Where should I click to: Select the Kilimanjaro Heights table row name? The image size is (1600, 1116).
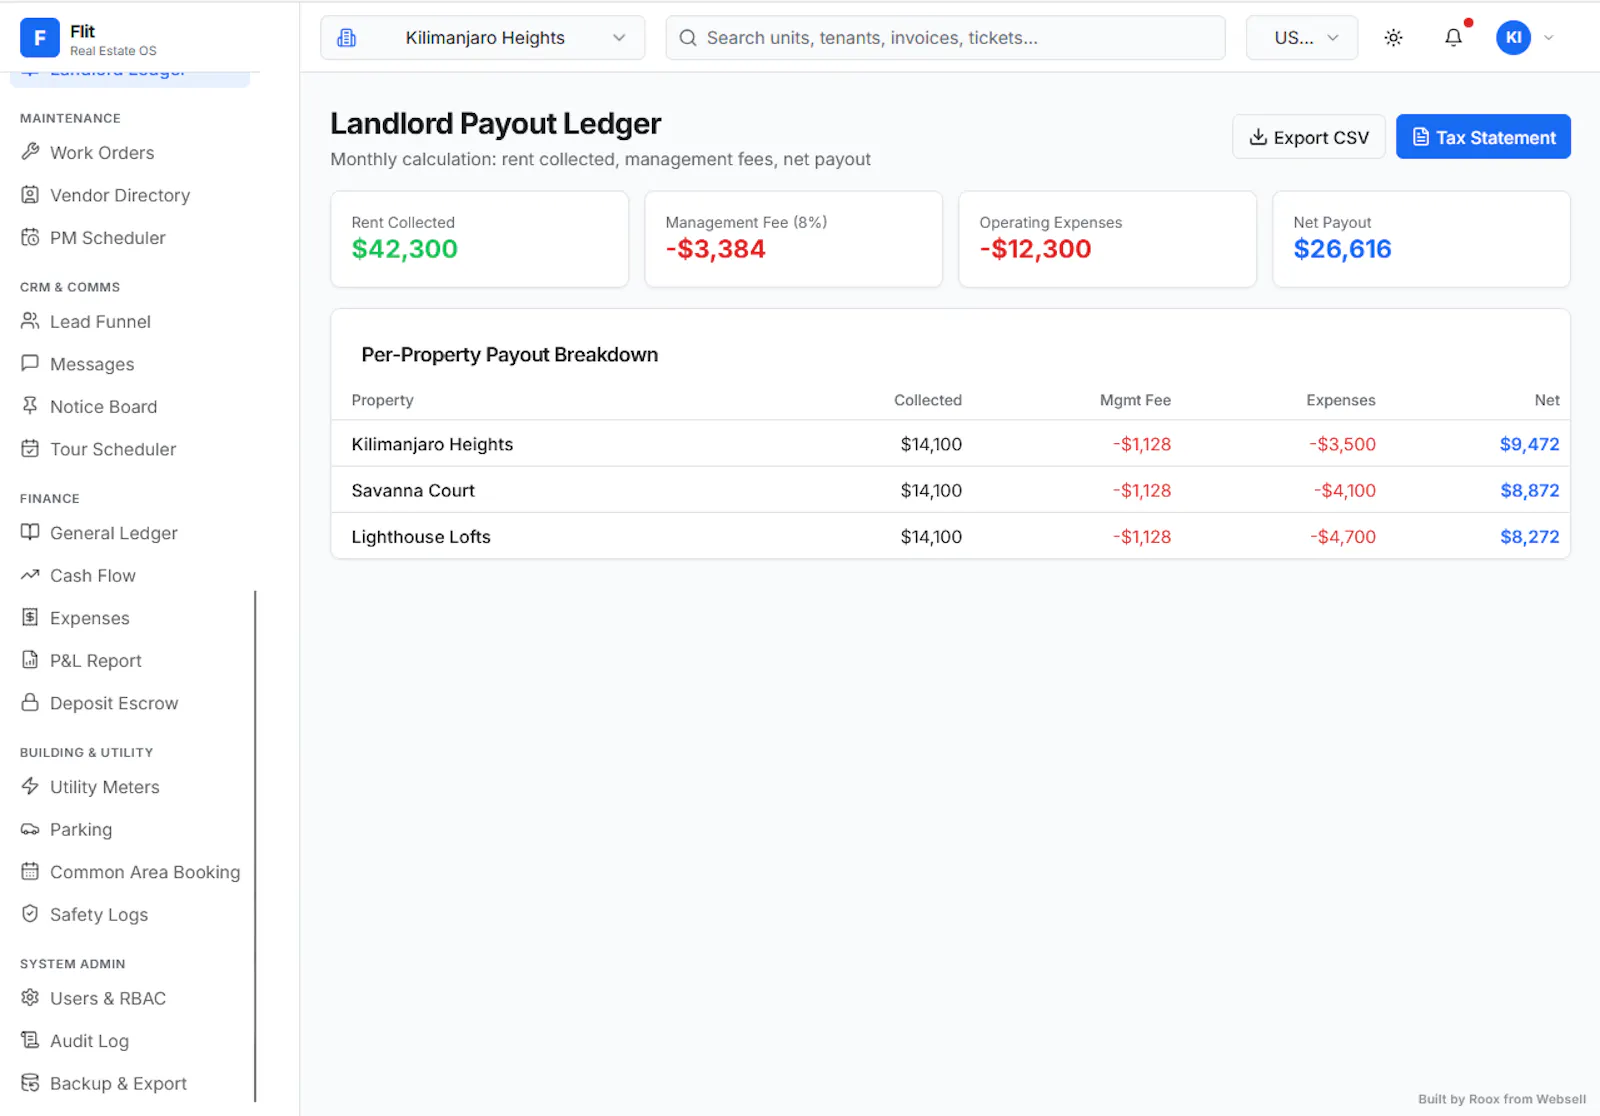pos(432,444)
